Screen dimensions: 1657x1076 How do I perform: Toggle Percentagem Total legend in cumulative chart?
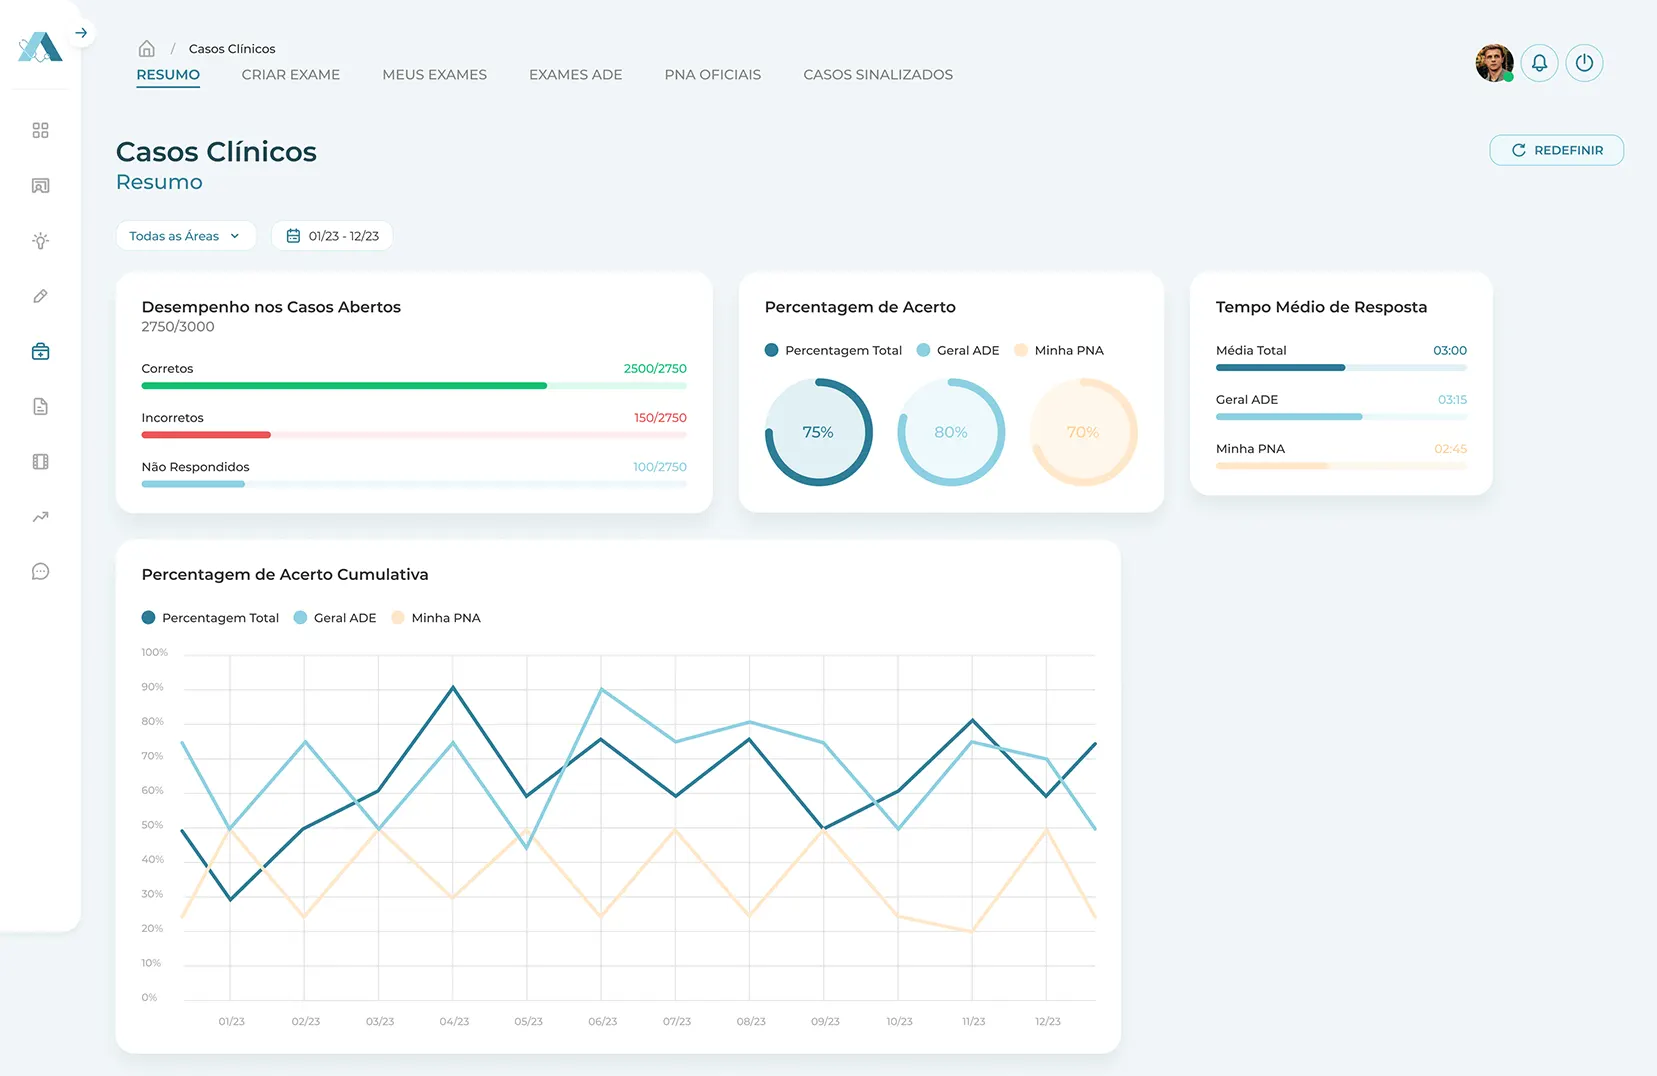pos(210,618)
